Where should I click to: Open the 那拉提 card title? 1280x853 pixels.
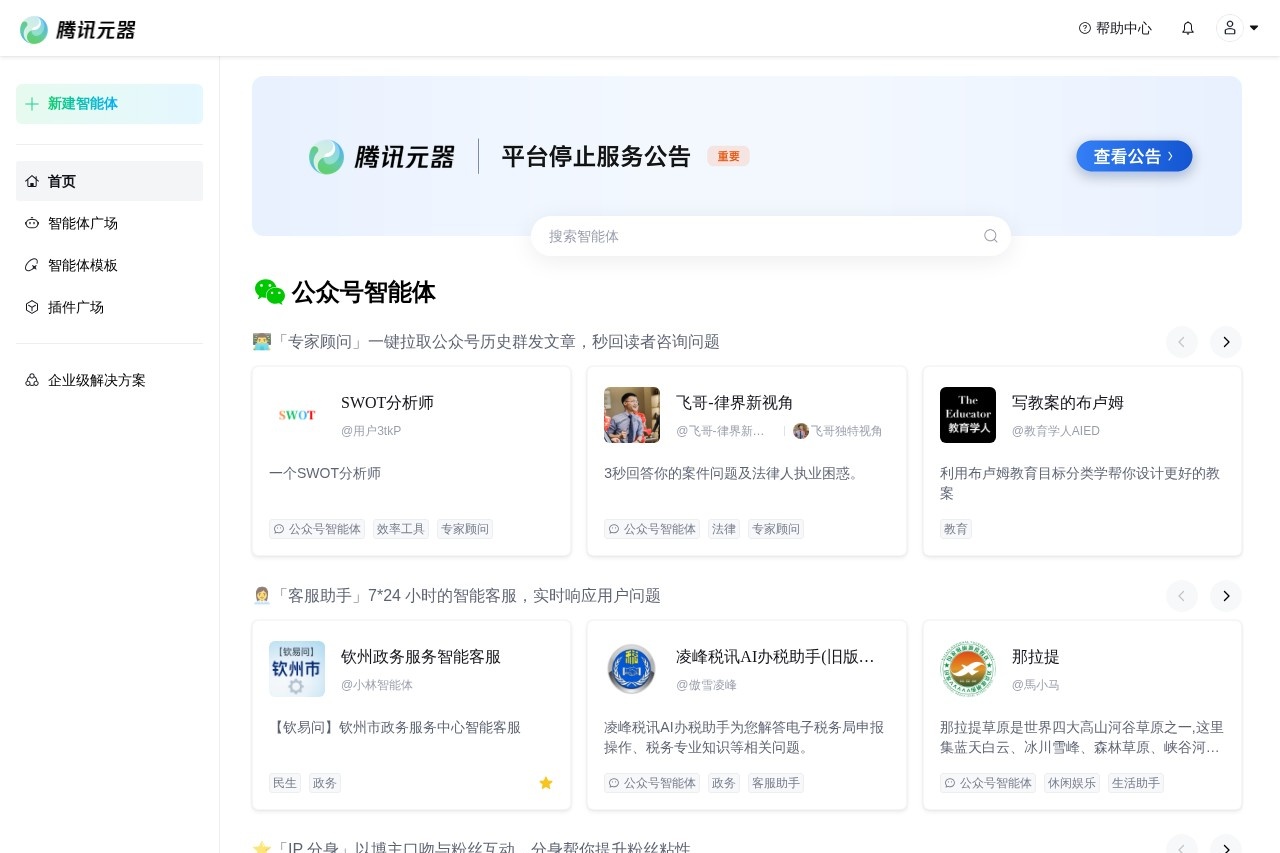pos(1036,657)
